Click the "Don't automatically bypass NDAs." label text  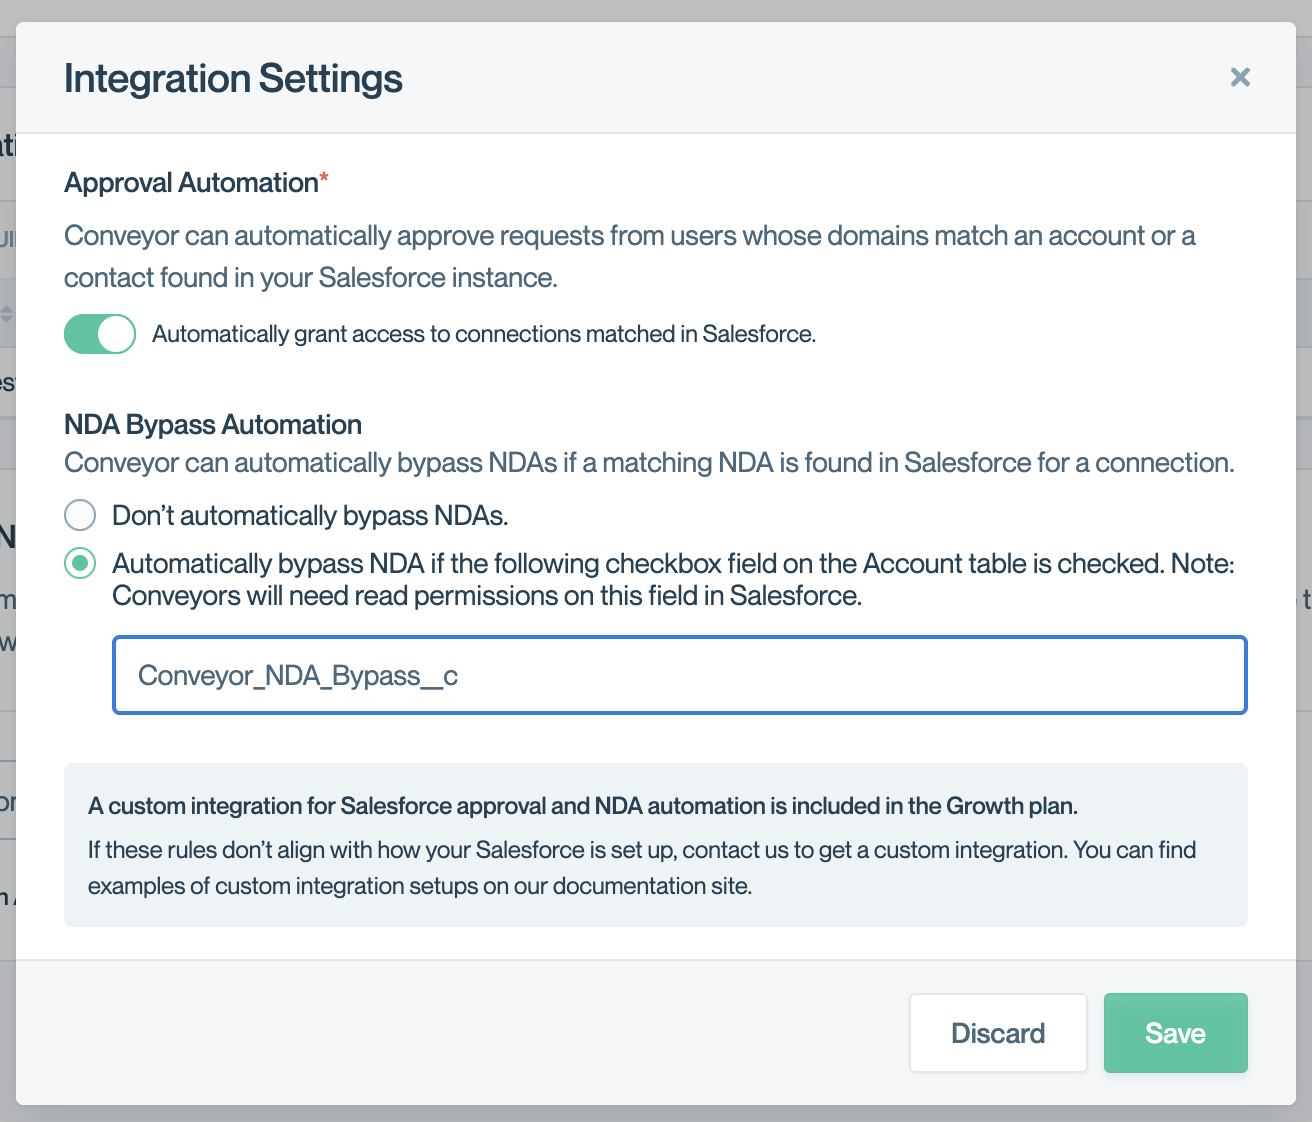pyautogui.click(x=310, y=516)
